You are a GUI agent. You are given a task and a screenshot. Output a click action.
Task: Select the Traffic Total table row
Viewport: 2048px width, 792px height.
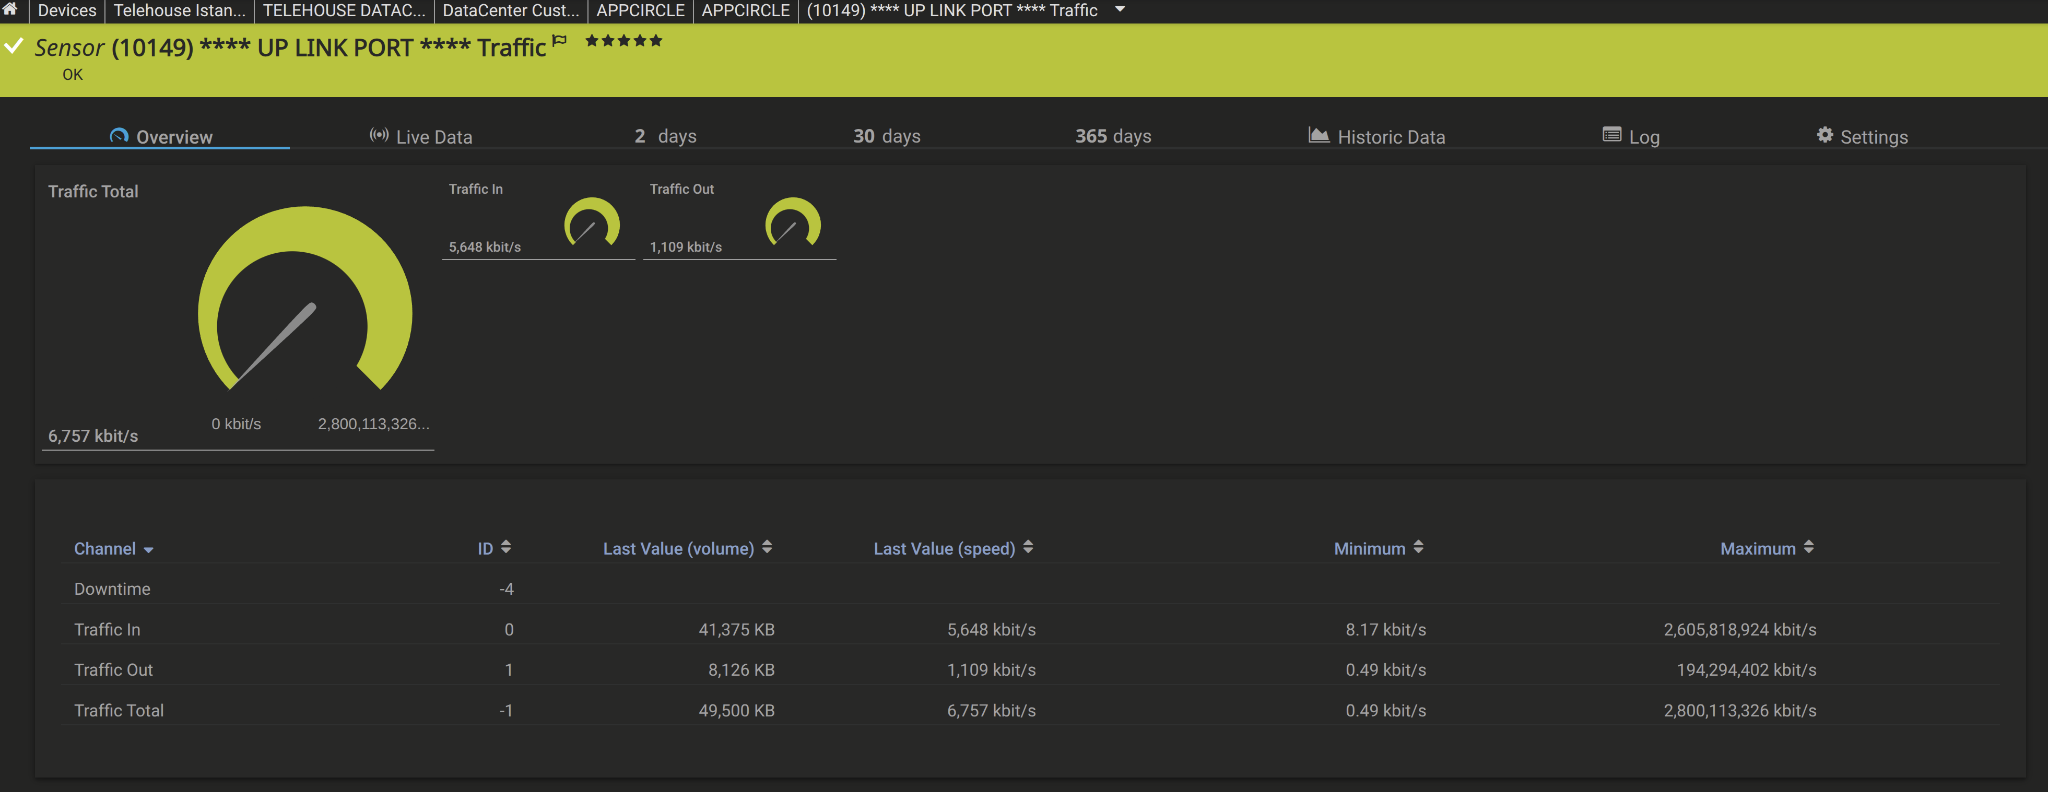(1030, 710)
